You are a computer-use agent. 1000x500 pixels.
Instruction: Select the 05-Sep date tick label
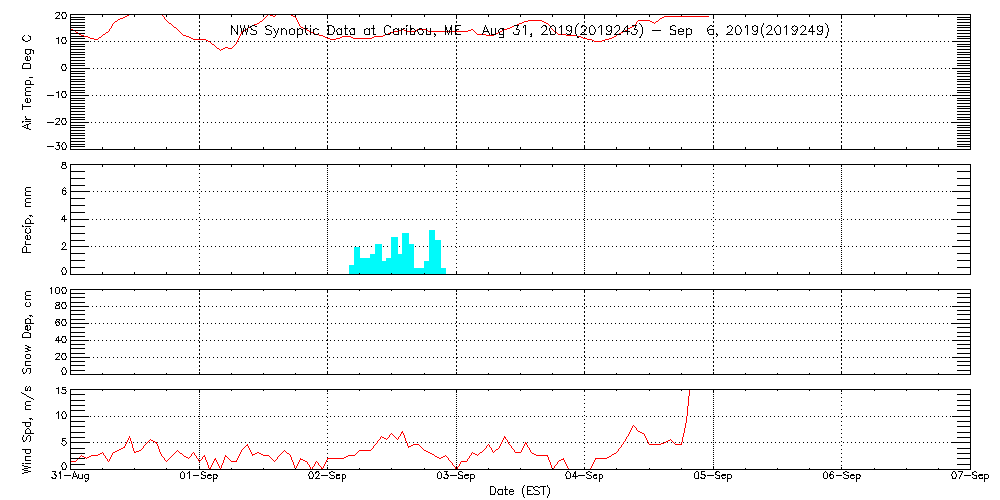pyautogui.click(x=713, y=479)
